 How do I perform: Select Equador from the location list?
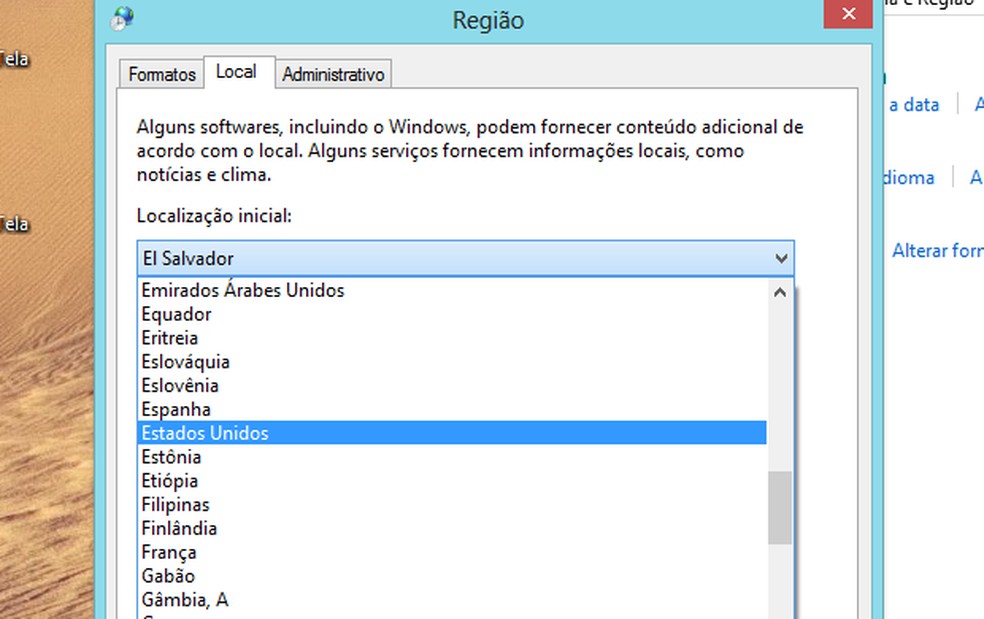452,314
